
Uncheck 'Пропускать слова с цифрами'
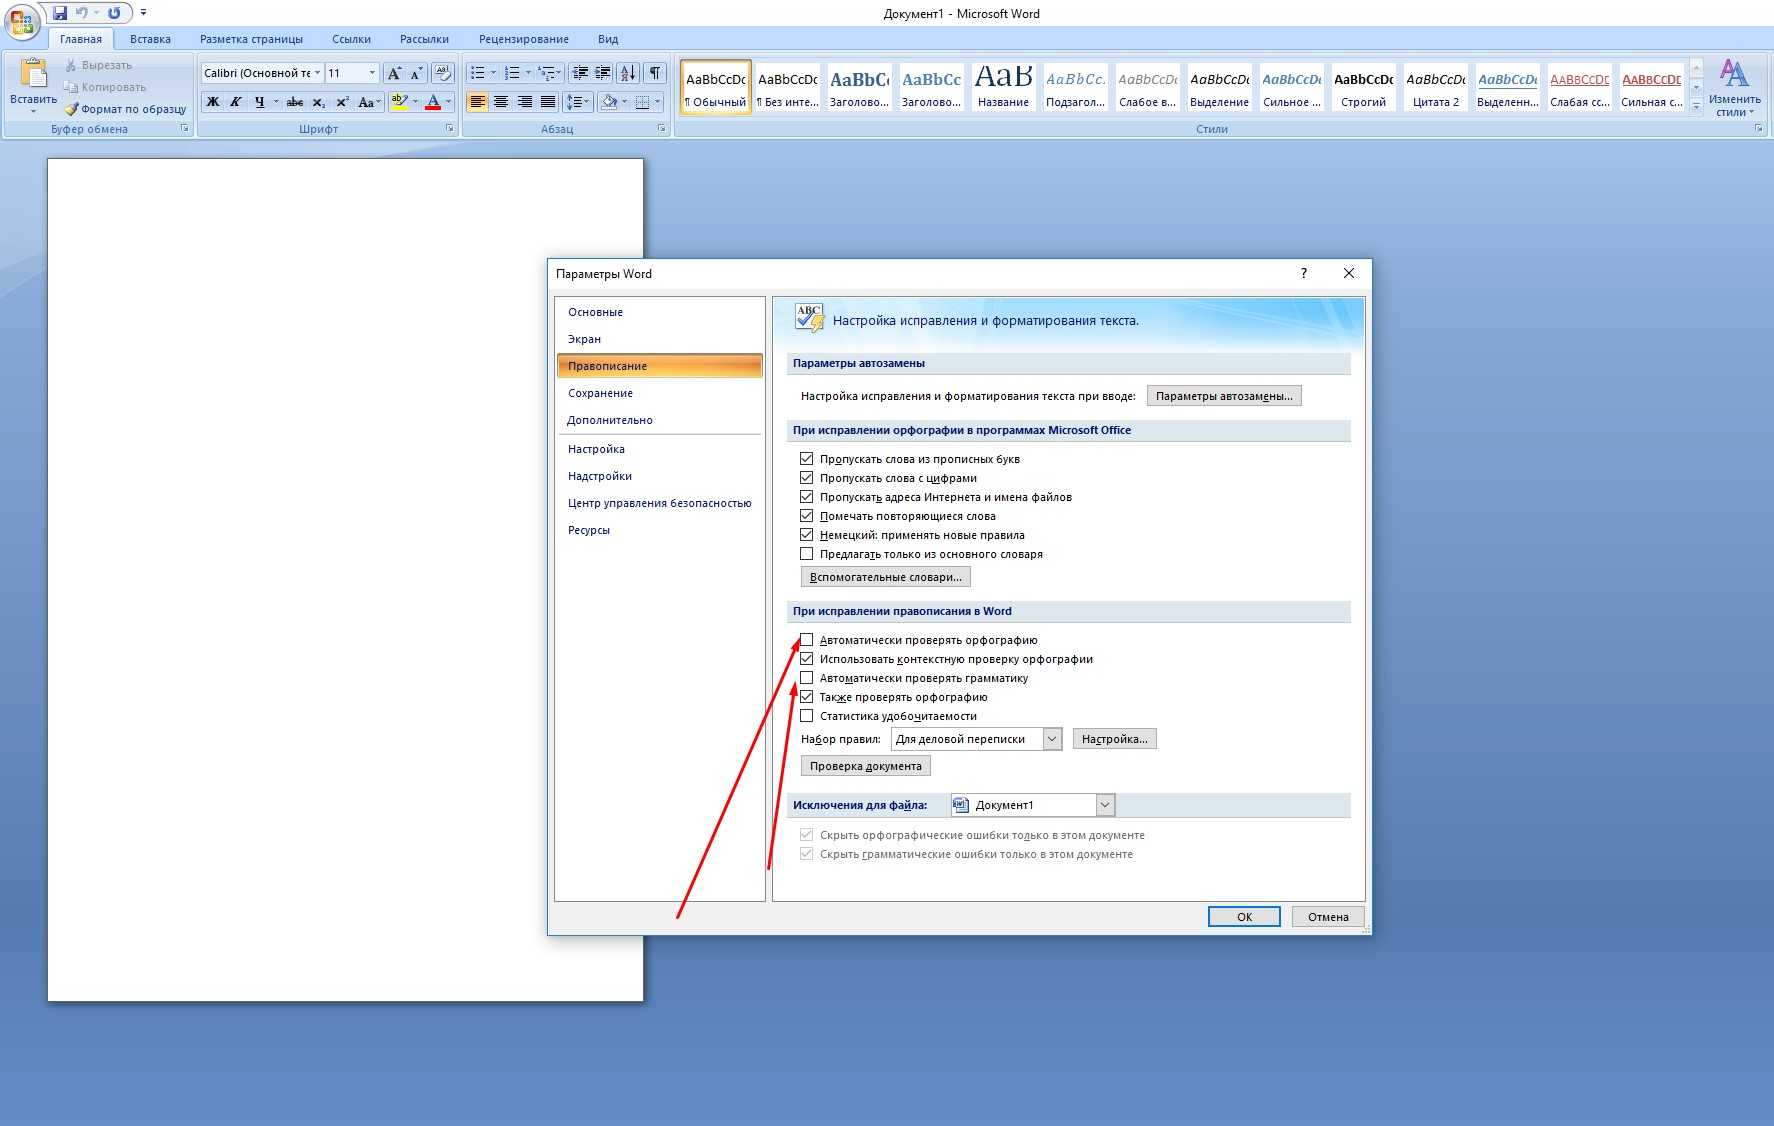[806, 477]
